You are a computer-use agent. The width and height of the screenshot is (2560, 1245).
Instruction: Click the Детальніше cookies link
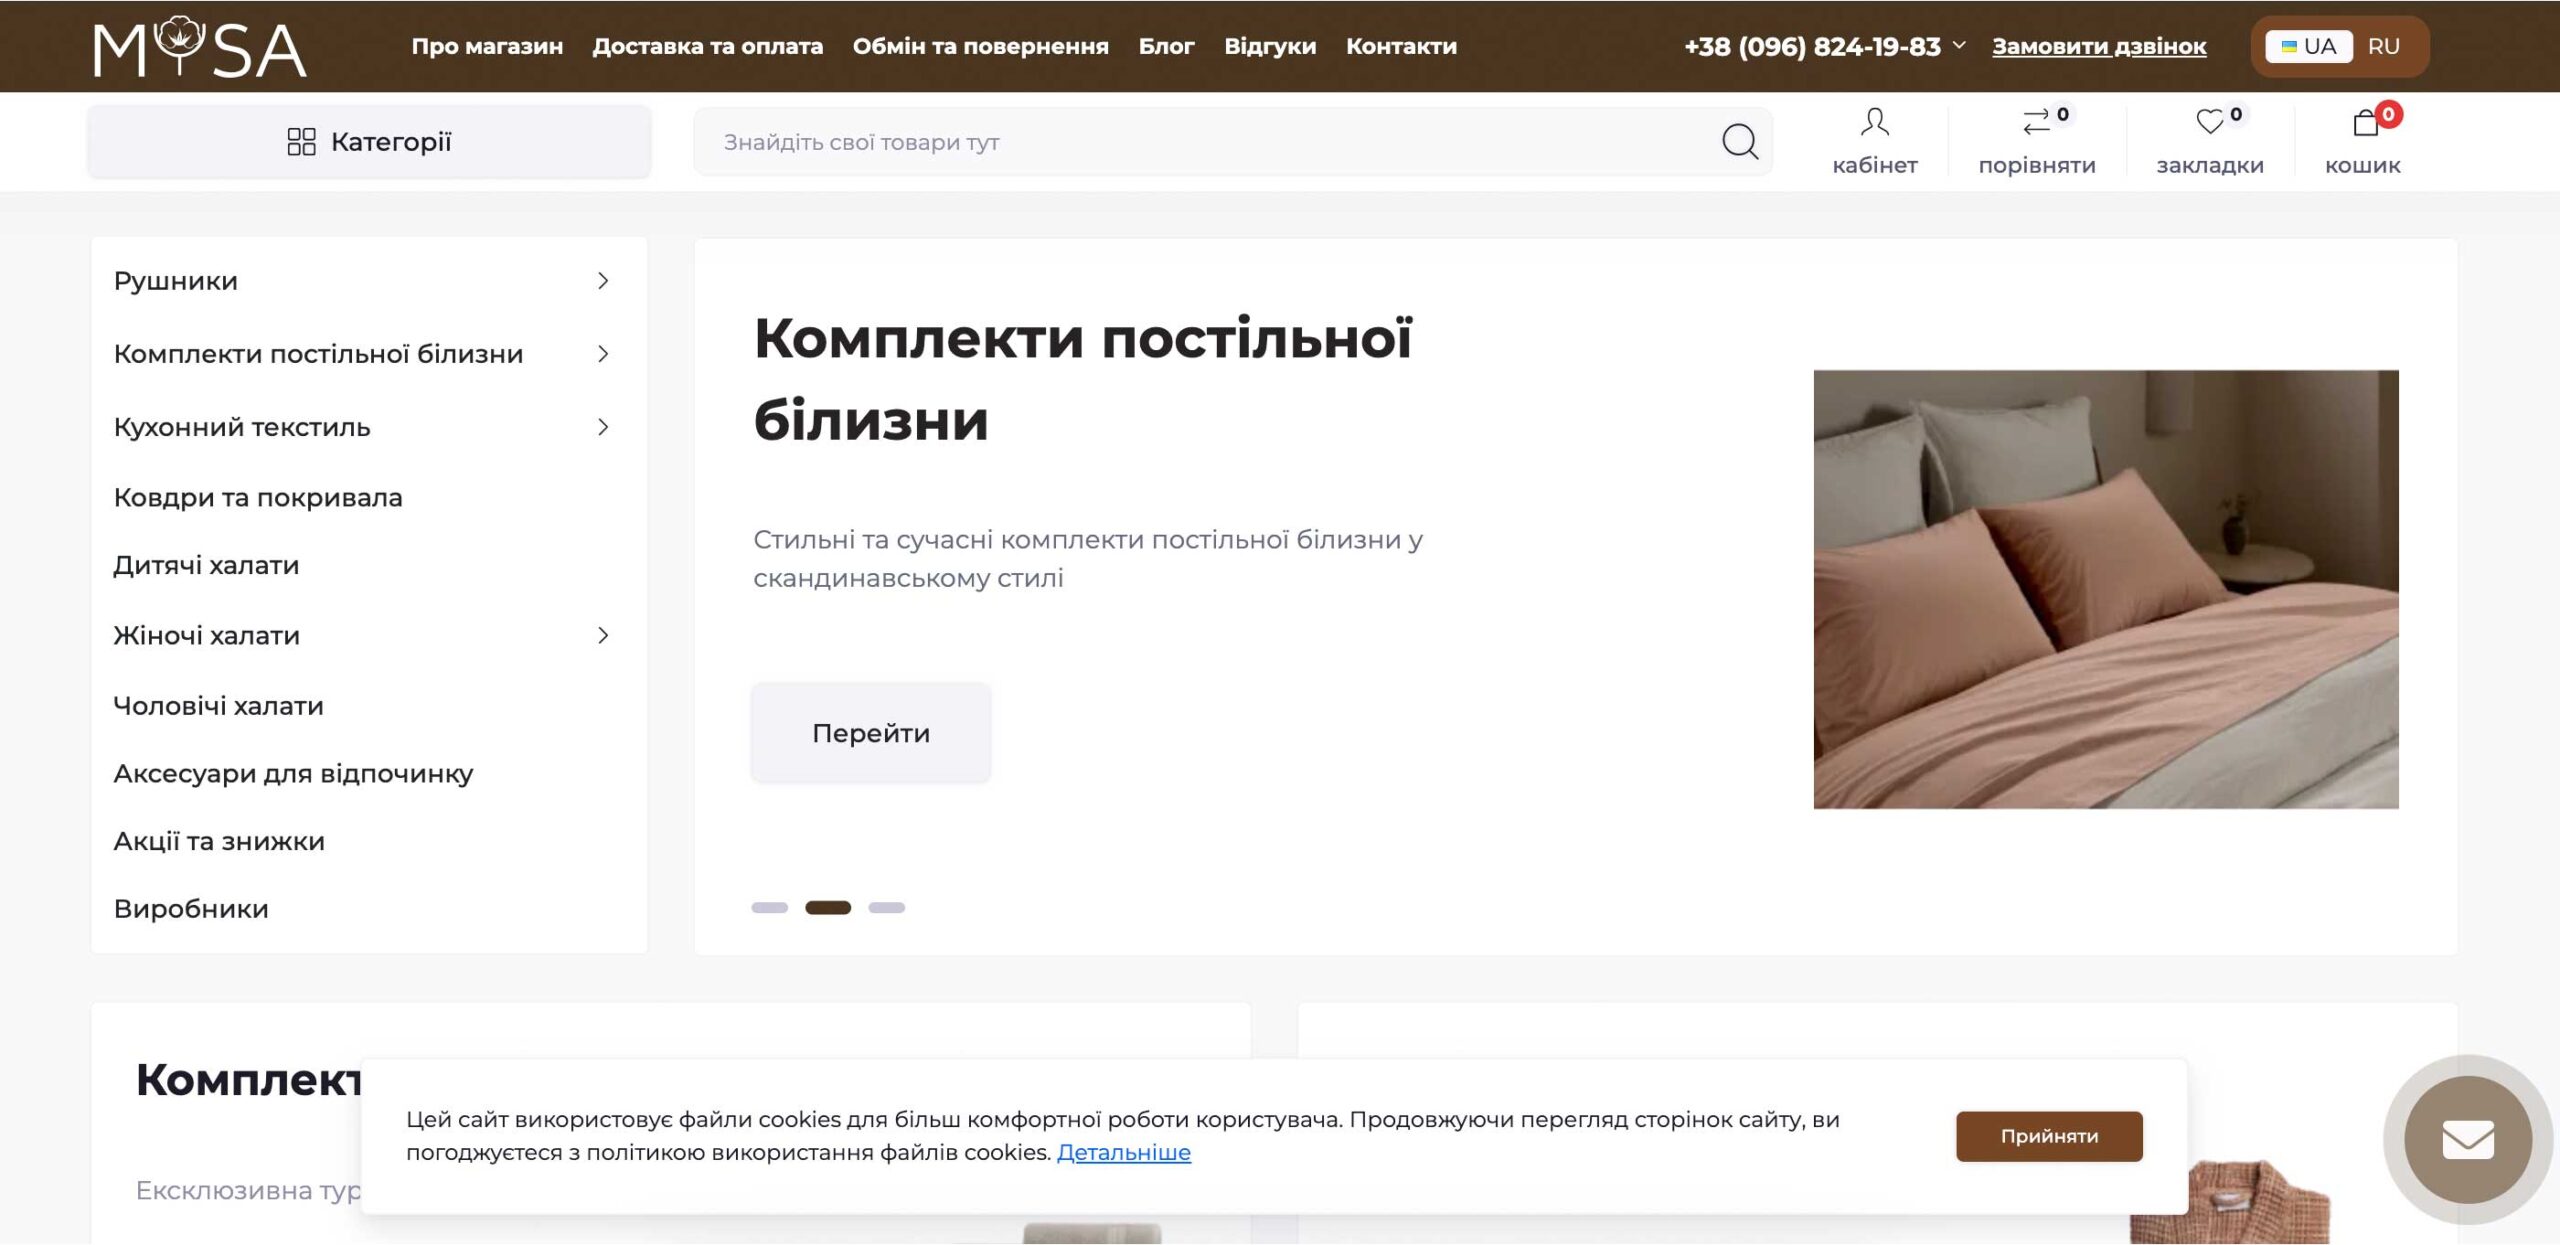(x=1123, y=1152)
